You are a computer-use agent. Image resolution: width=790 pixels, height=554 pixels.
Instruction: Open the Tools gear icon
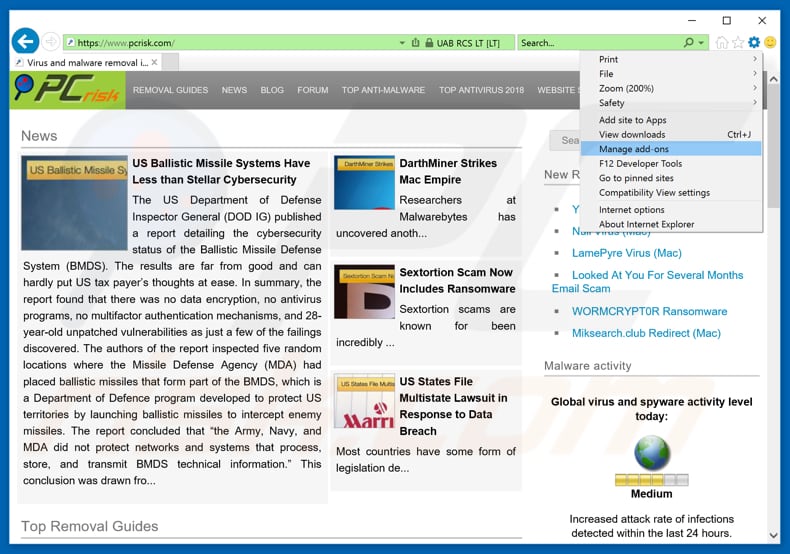(754, 42)
